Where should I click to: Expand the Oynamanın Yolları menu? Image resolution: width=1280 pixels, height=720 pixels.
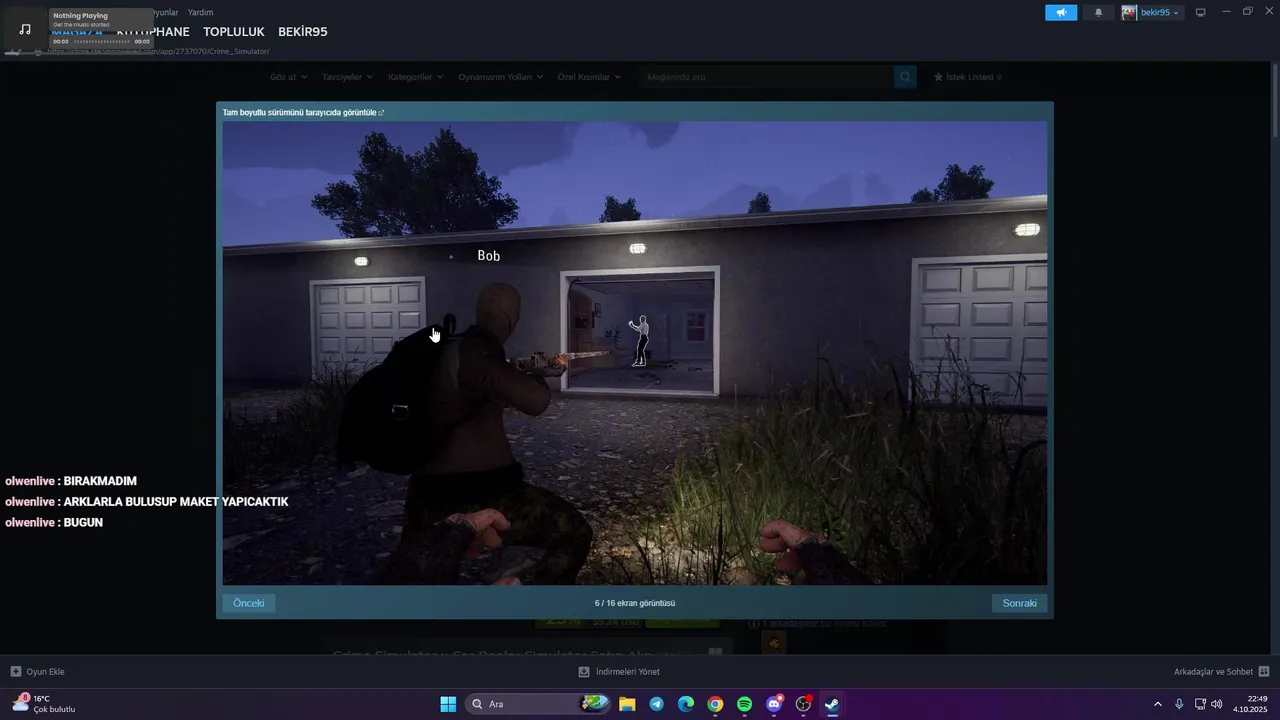point(501,77)
